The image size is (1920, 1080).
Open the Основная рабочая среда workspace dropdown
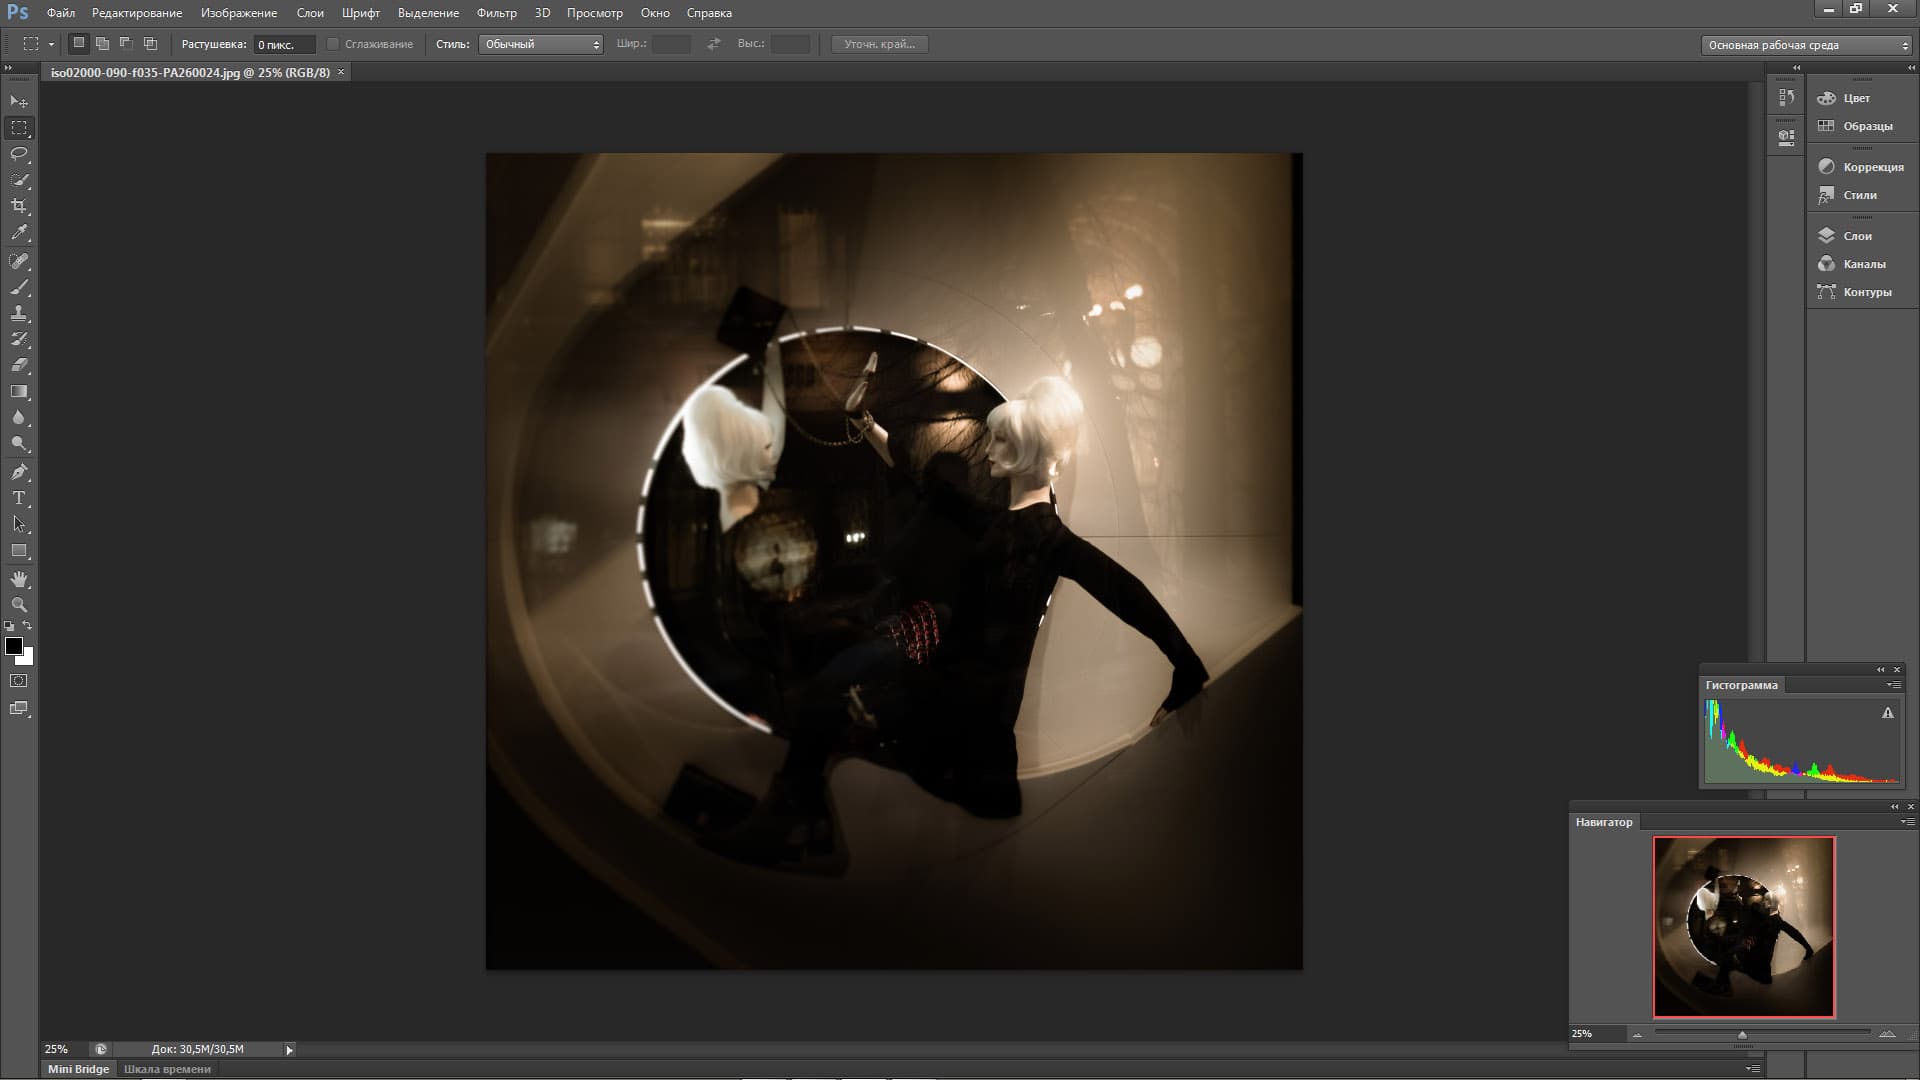pyautogui.click(x=1806, y=45)
